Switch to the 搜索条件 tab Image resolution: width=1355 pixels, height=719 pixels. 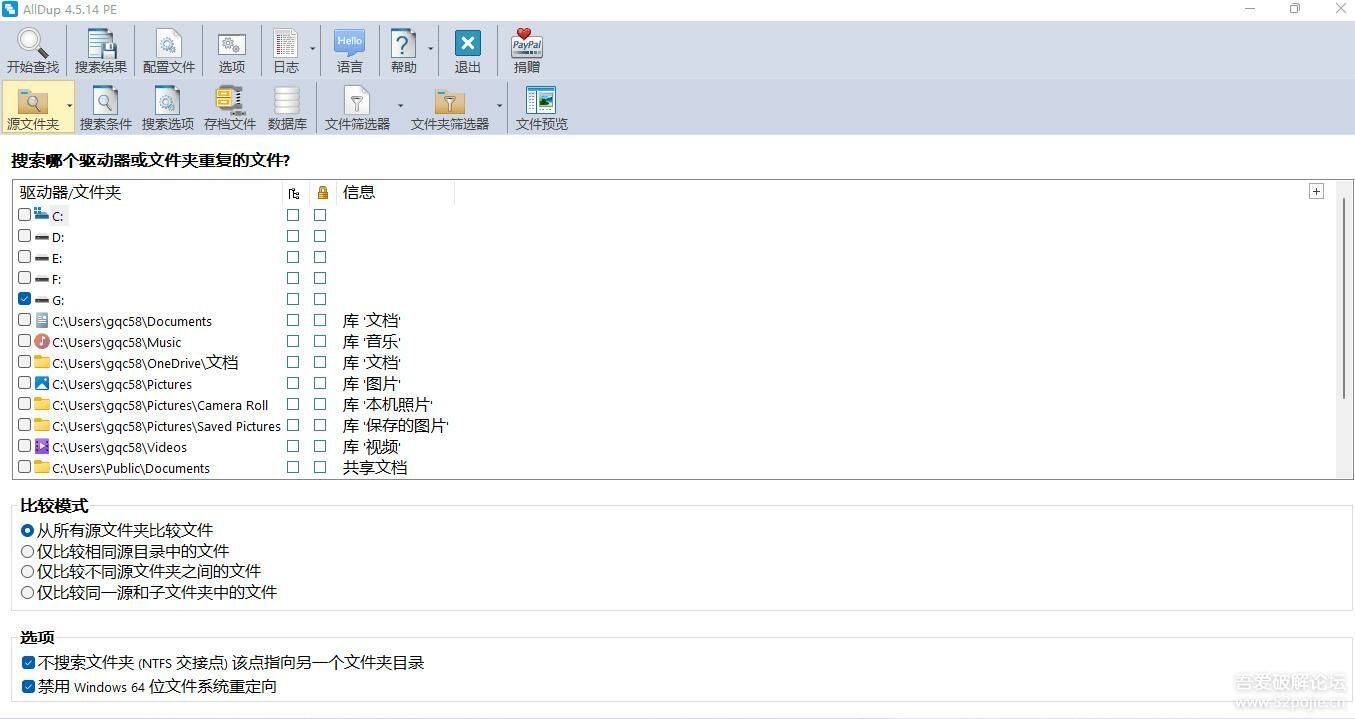coord(106,108)
